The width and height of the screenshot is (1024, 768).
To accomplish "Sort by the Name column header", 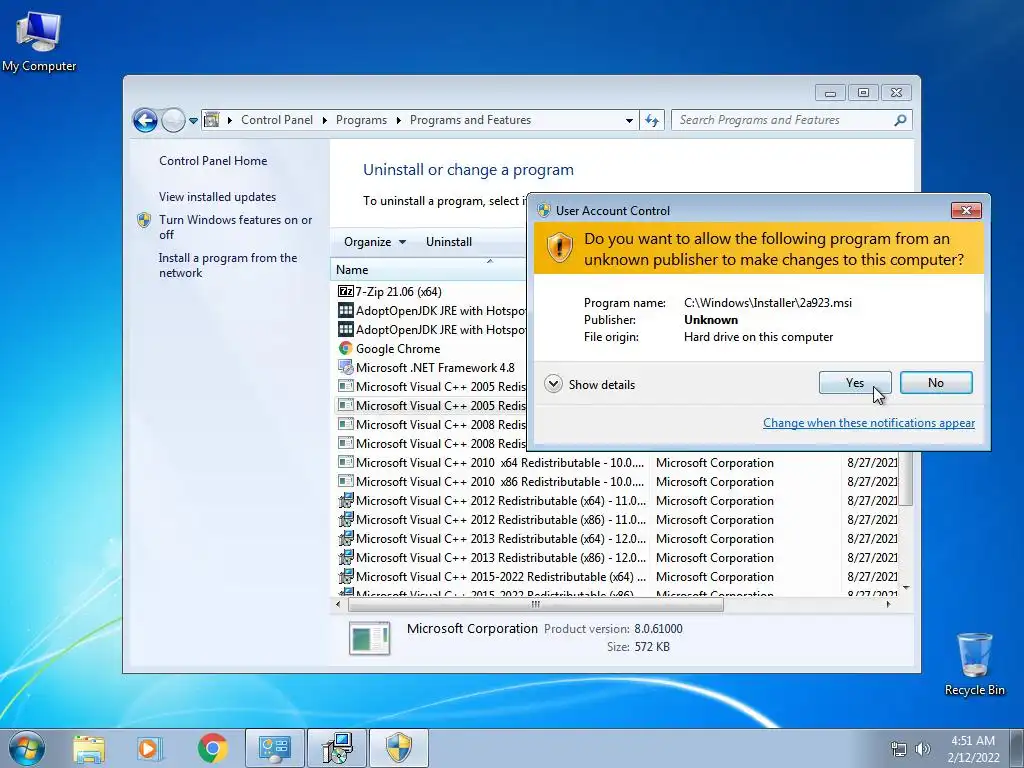I will click(x=428, y=270).
